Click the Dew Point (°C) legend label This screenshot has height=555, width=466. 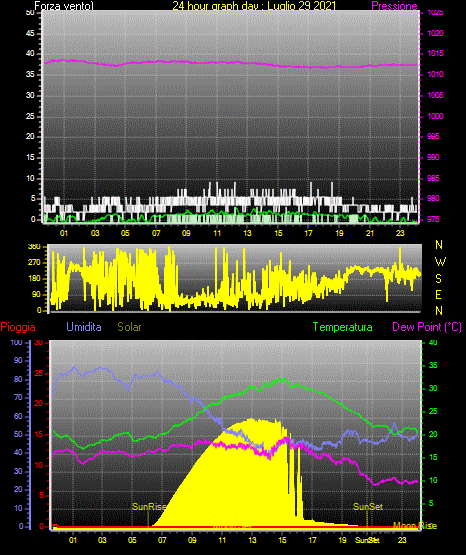coord(427,327)
